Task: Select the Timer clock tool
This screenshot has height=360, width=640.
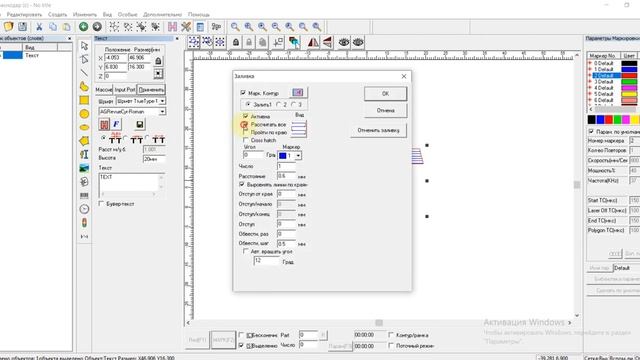Action: pyautogui.click(x=84, y=209)
